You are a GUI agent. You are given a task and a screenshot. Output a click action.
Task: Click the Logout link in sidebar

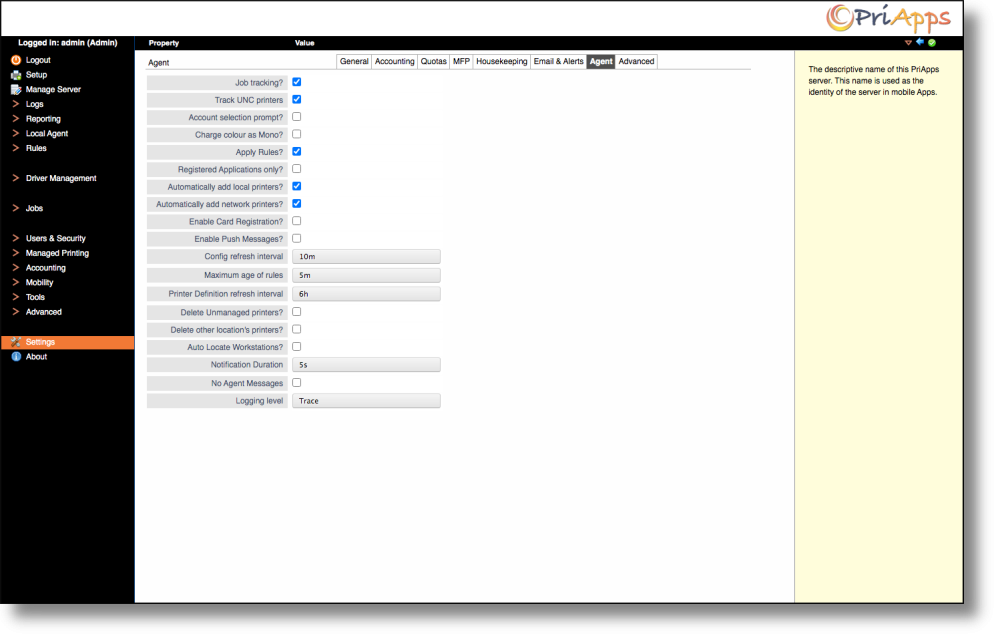coord(38,60)
